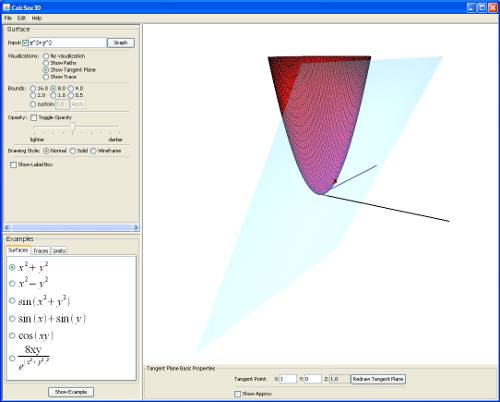Click the CalcSee3D title bar icon
The height and width of the screenshot is (402, 500).
tap(6, 7)
